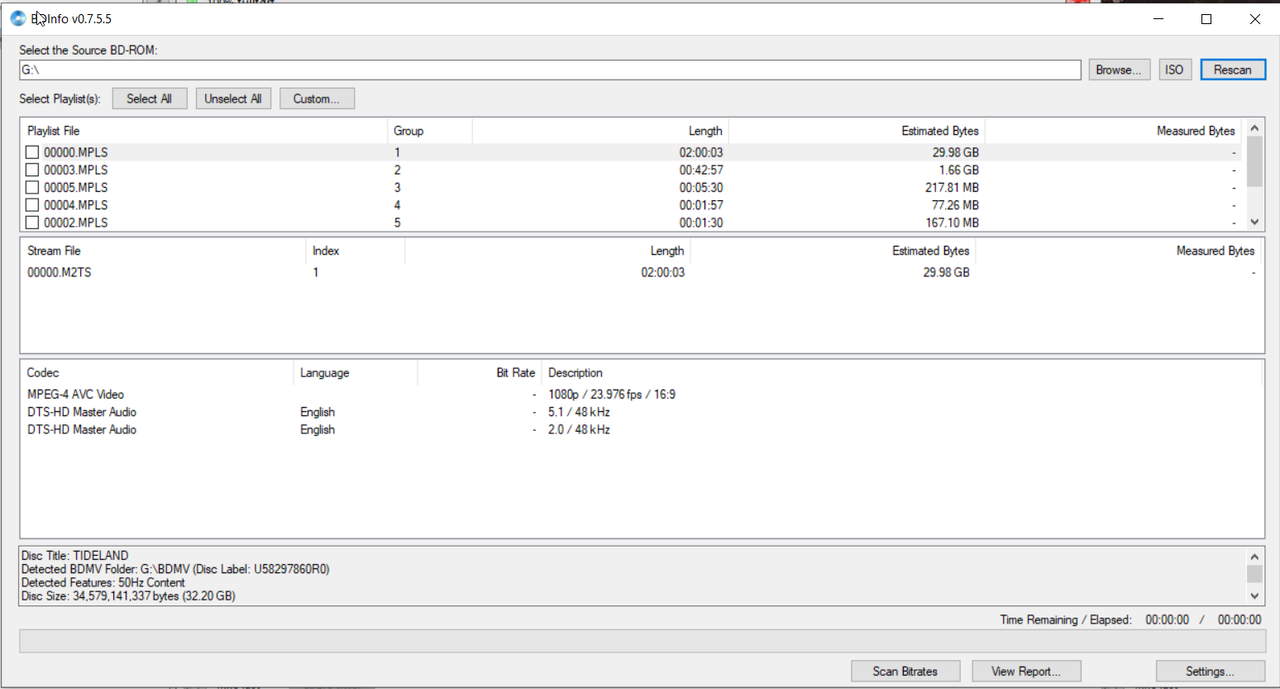Viewport: 1280px width, 689px height.
Task: Start Scan Bitrates
Action: [906, 671]
